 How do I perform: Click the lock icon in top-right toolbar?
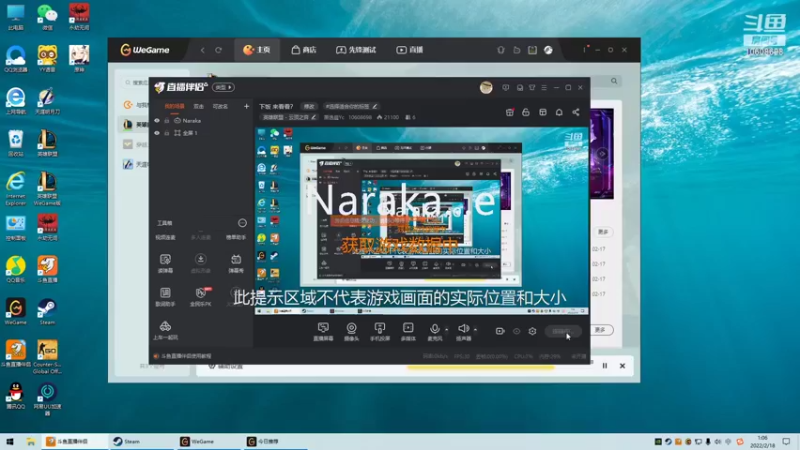(526, 112)
